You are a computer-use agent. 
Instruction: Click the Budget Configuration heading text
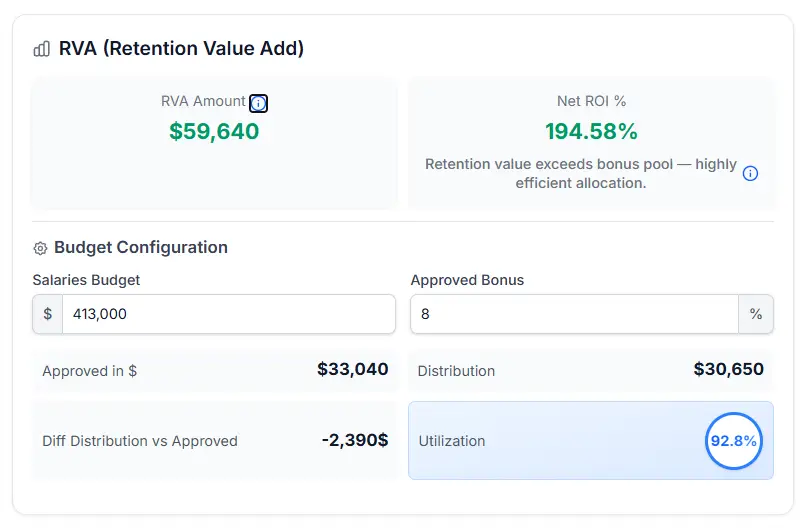click(x=141, y=247)
